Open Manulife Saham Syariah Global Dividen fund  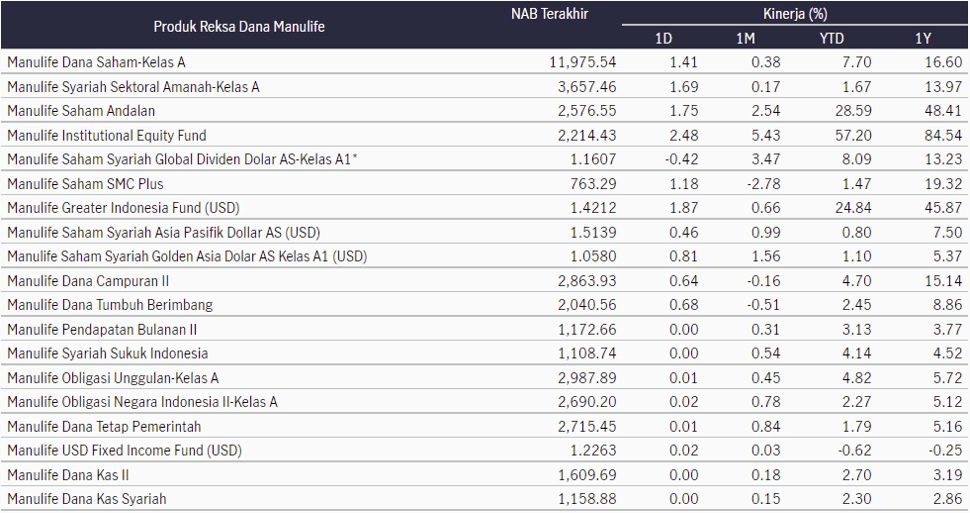click(182, 159)
